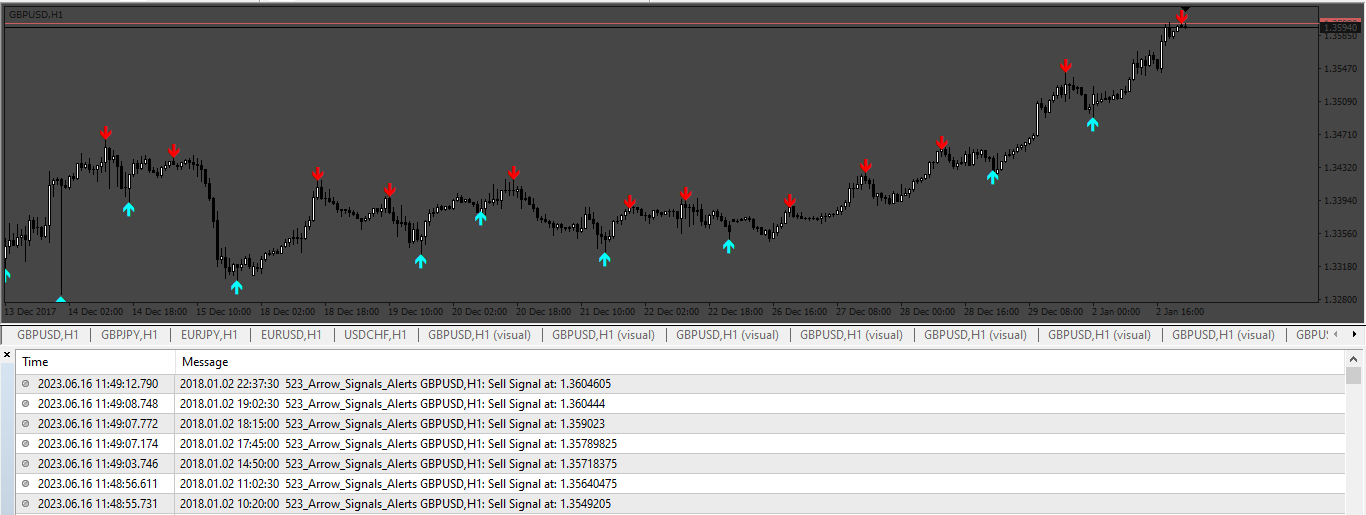The image size is (1366, 515).
Task: Click the 2 Jan 16:00 time axis label
Action: point(1180,311)
